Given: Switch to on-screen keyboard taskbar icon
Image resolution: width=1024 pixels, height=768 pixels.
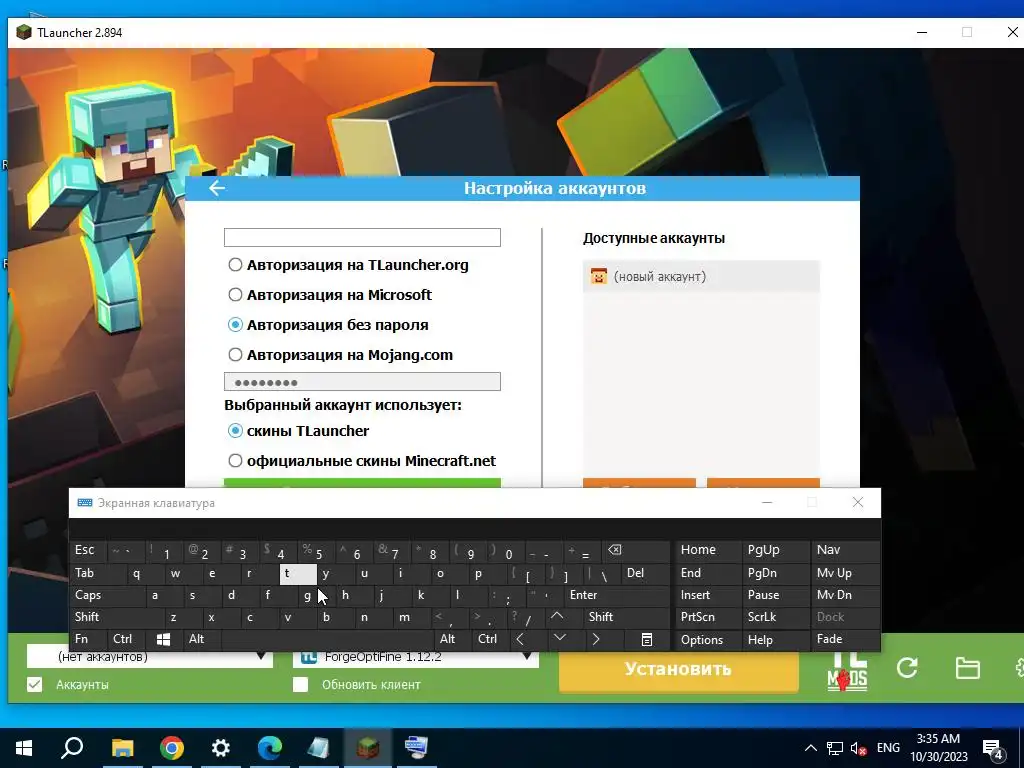Looking at the screenshot, I should coord(417,747).
